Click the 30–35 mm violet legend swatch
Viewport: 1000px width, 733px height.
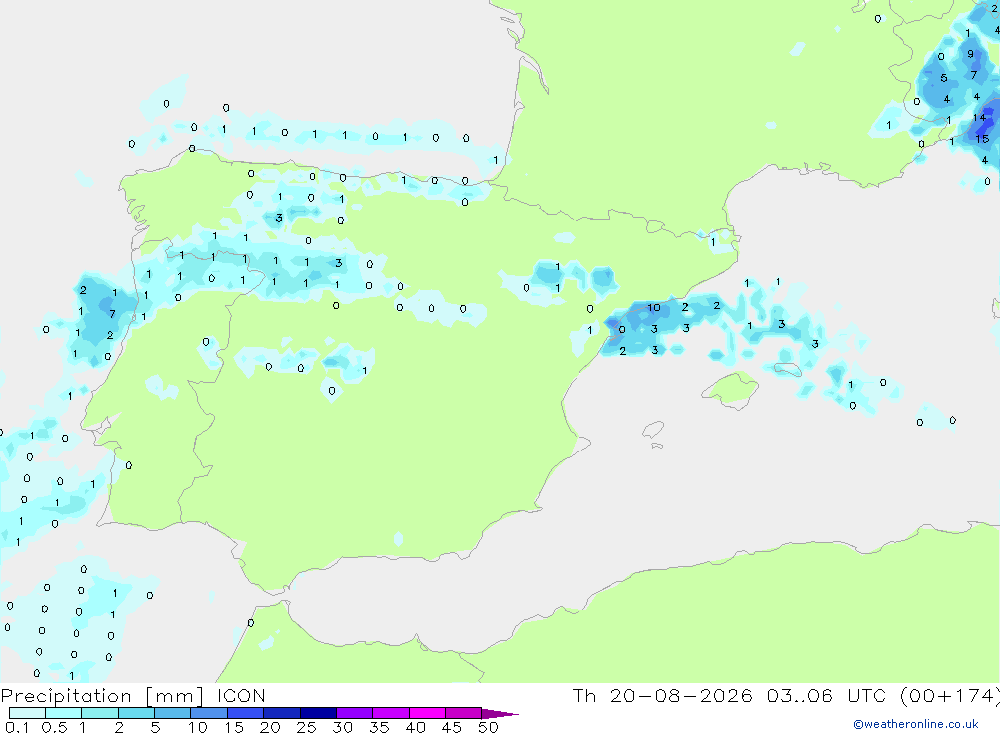click(355, 713)
